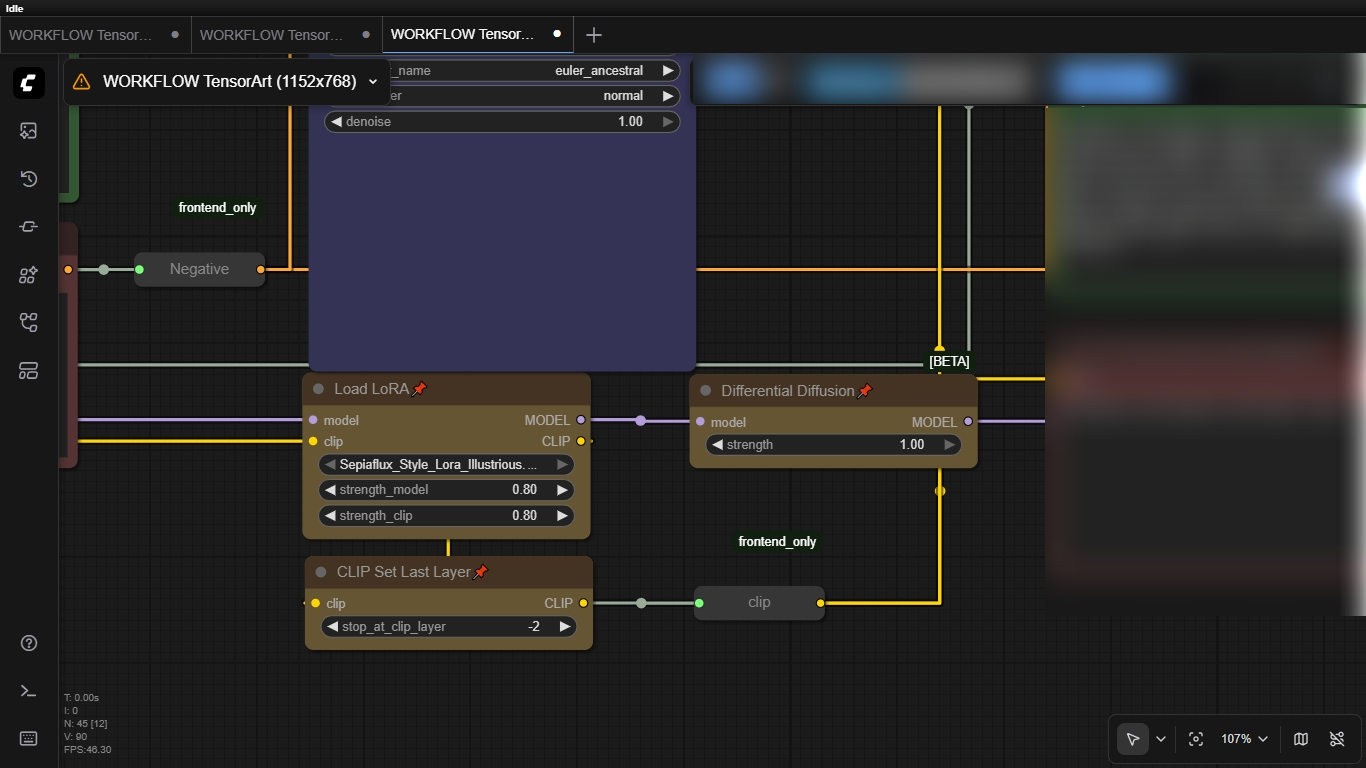Open the queue history panel
1366x768 pixels.
pyautogui.click(x=28, y=179)
